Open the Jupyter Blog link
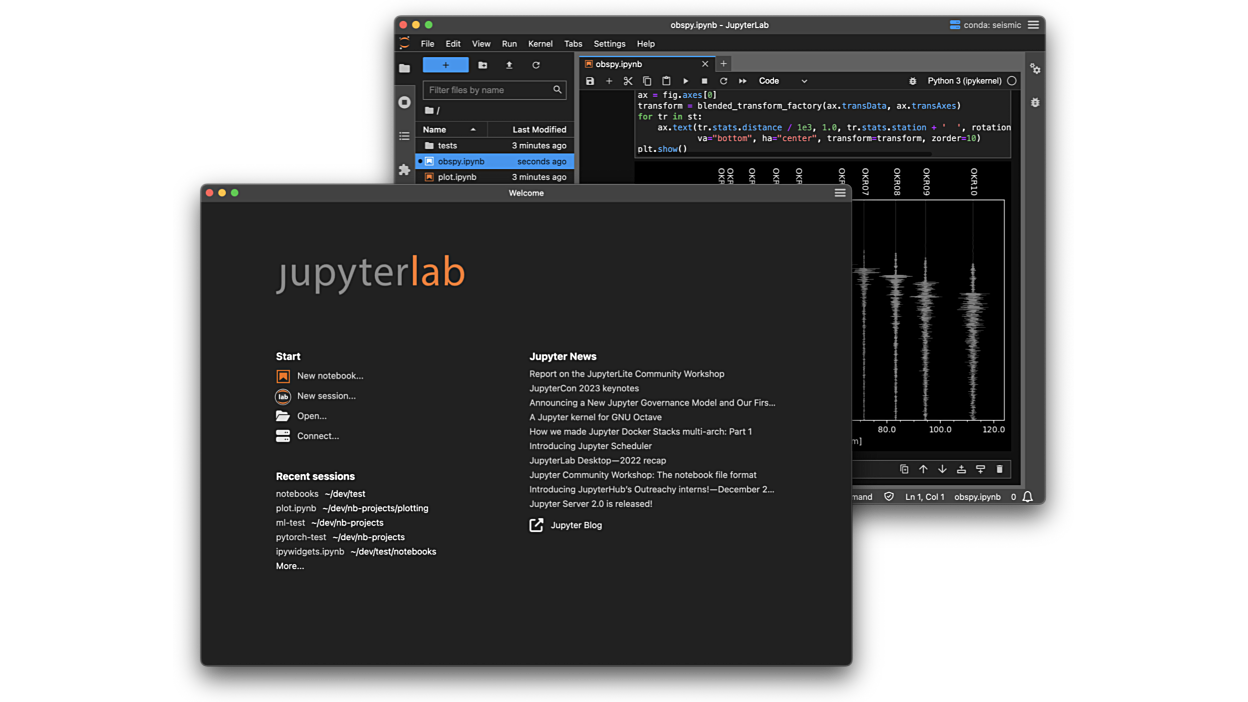 click(576, 524)
